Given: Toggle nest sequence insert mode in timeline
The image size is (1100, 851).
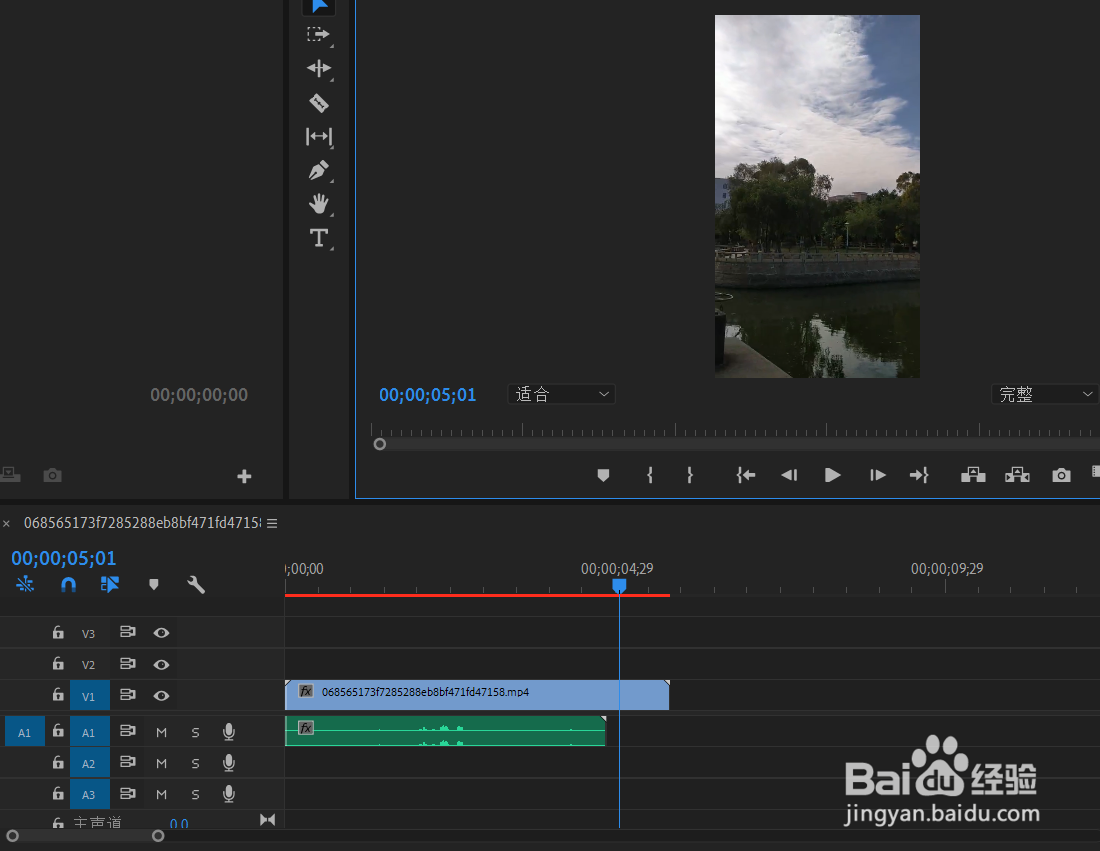Looking at the screenshot, I should click(25, 584).
